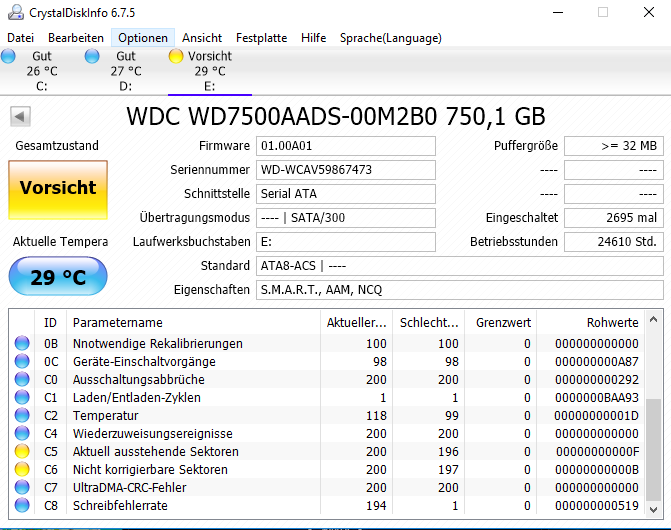
Task: Click the Rohwerte column header
Action: [x=591, y=322]
